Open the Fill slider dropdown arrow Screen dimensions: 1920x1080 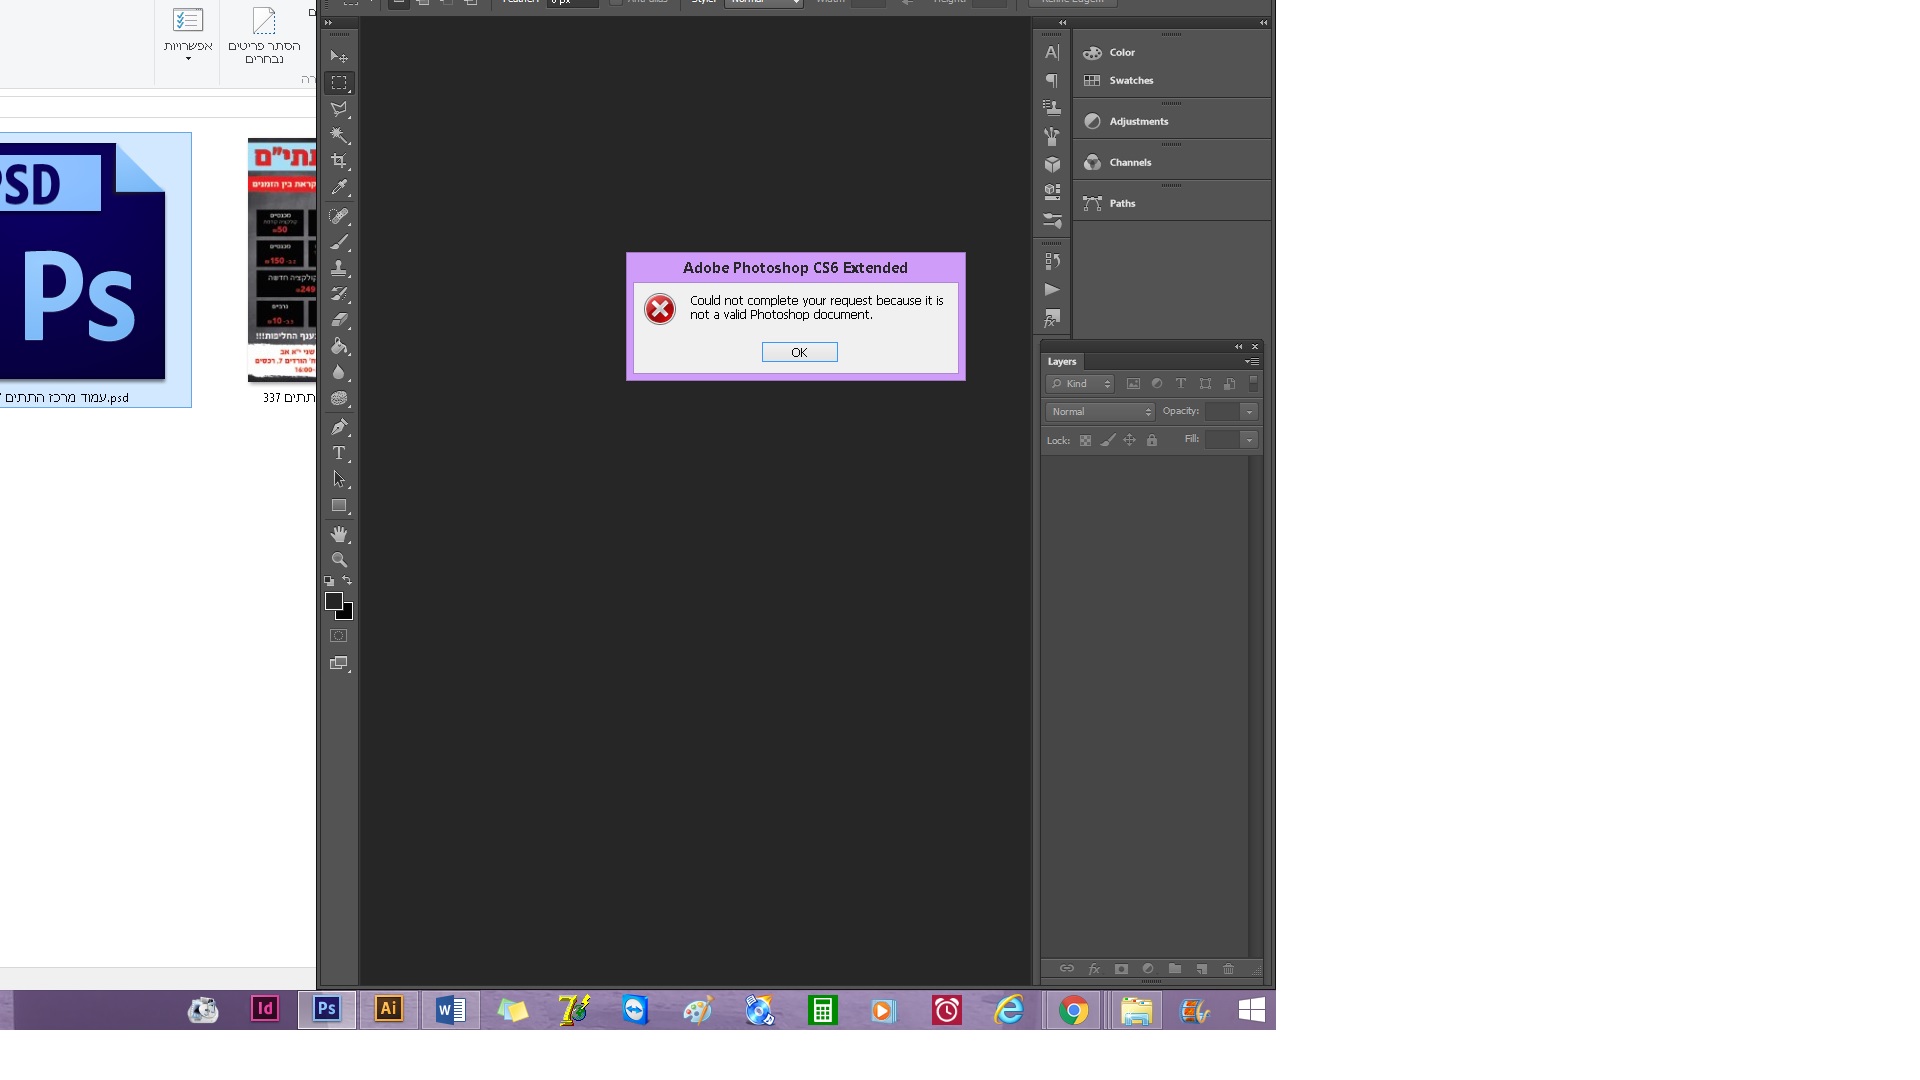point(1249,440)
